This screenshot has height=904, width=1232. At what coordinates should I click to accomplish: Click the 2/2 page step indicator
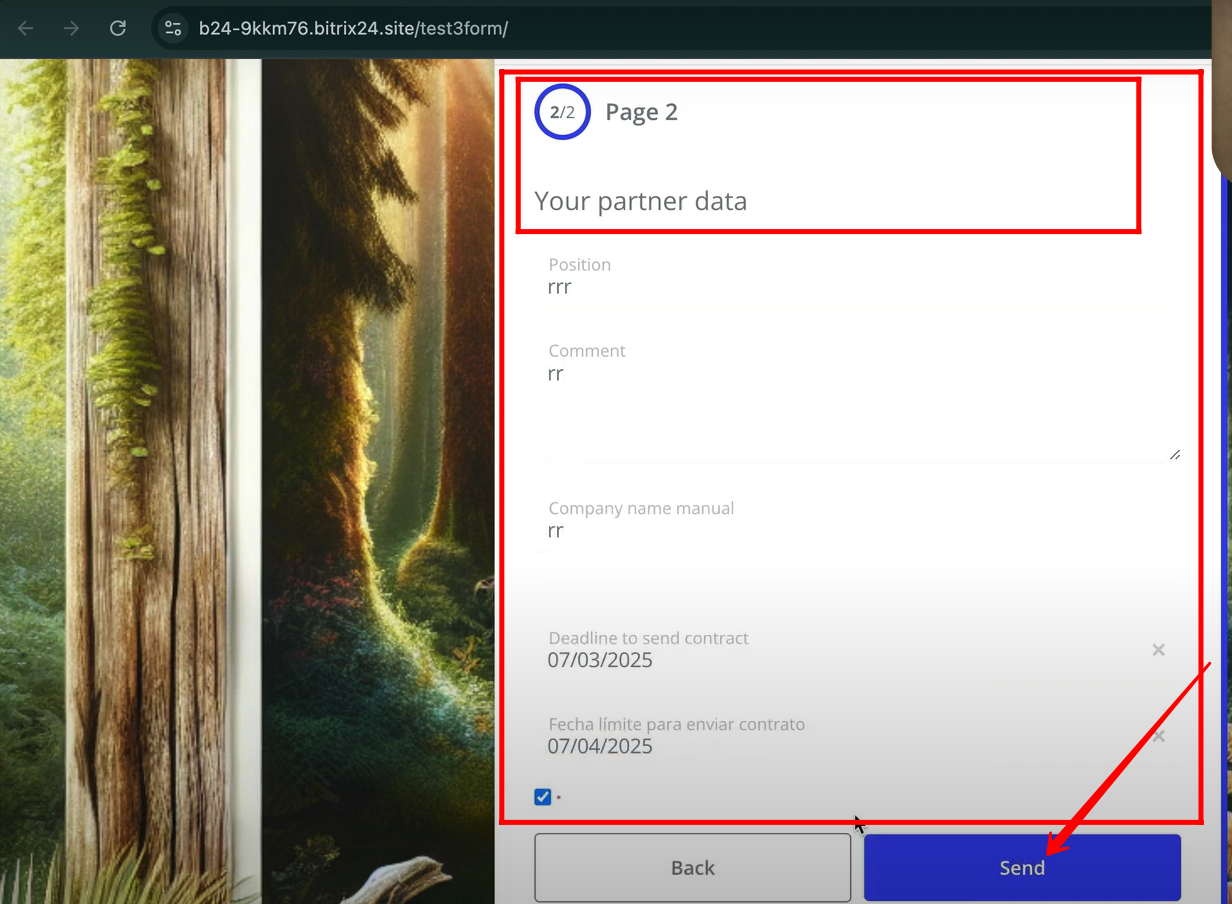pyautogui.click(x=563, y=112)
